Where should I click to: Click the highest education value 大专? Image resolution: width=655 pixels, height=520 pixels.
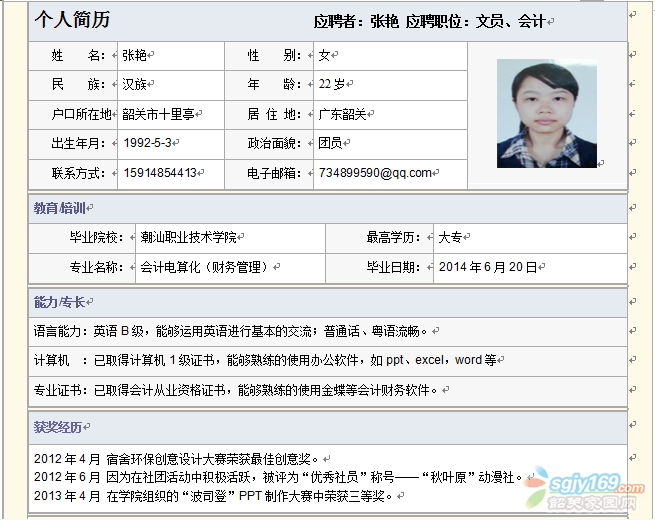tap(450, 237)
